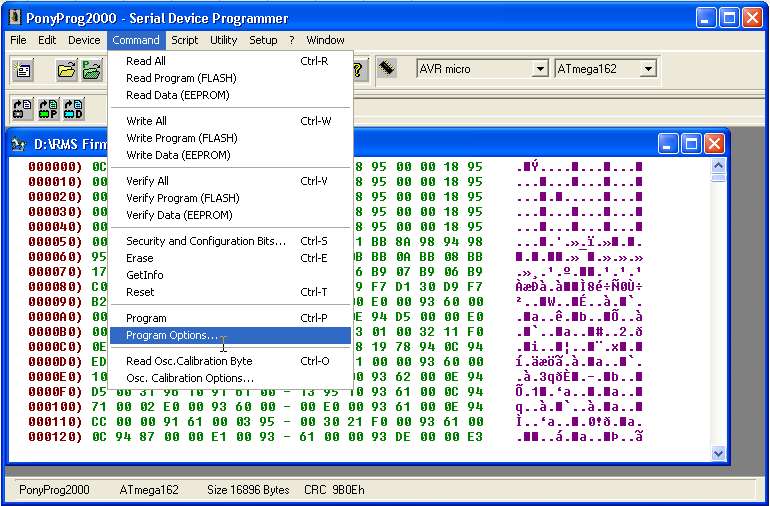Select Verify All menu entry
Screen dimensions: 770x506
[147, 181]
